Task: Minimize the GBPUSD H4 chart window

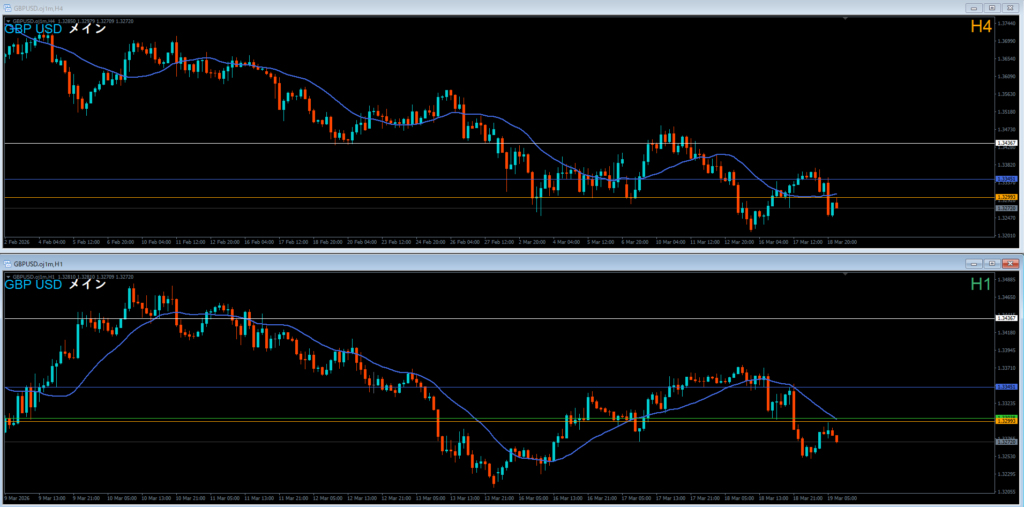Action: coord(972,7)
